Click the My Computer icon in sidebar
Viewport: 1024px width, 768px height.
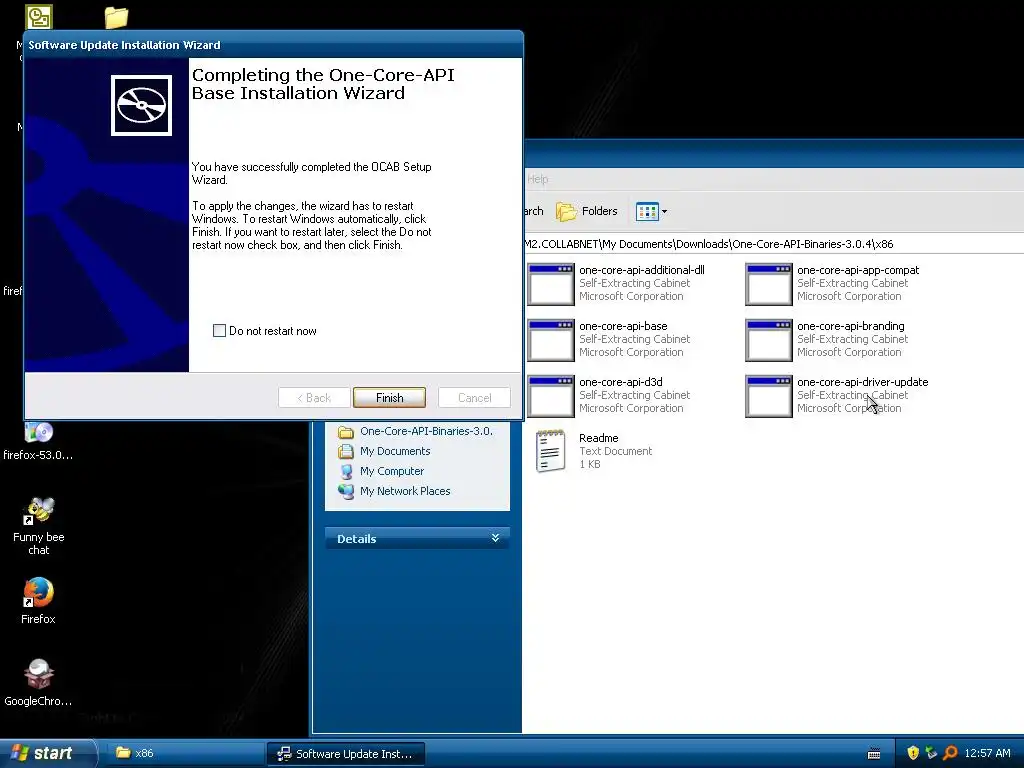tap(346, 472)
